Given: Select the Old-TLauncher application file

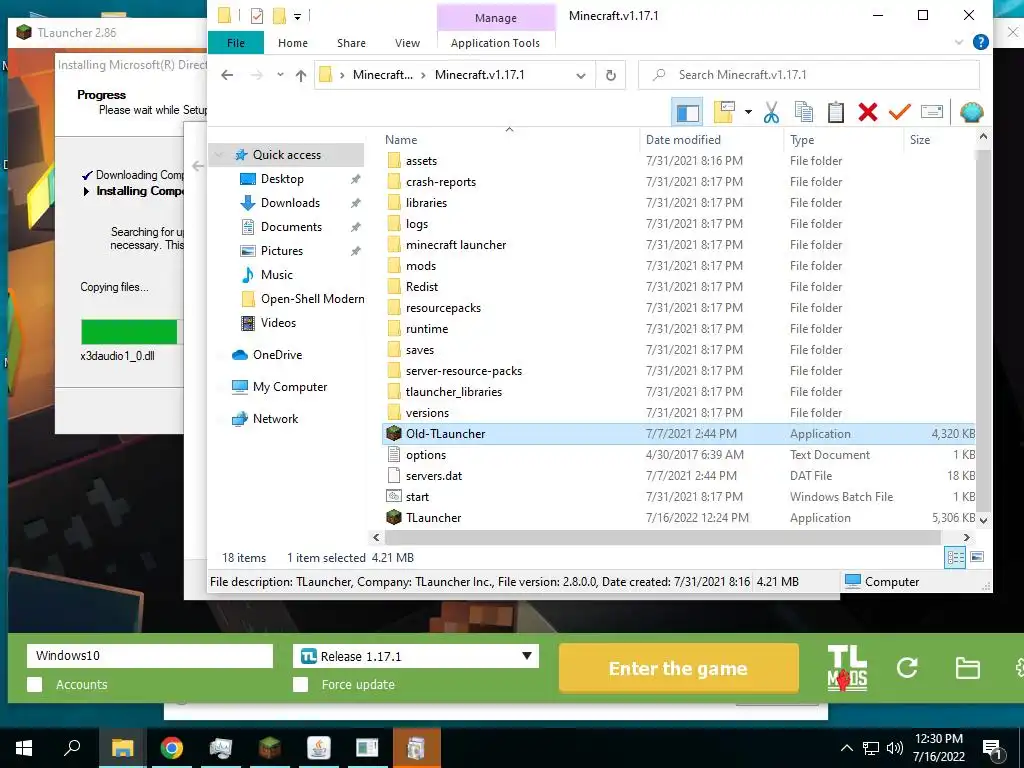Looking at the screenshot, I should (678, 434).
